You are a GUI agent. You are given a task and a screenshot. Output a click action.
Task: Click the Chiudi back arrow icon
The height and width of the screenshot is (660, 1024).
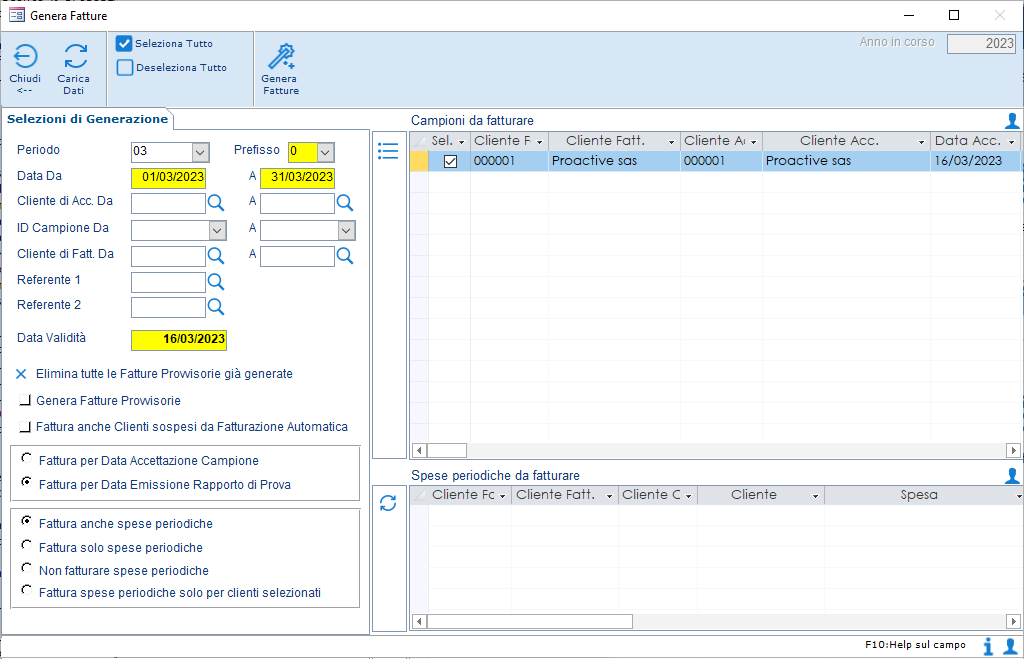pos(25,56)
